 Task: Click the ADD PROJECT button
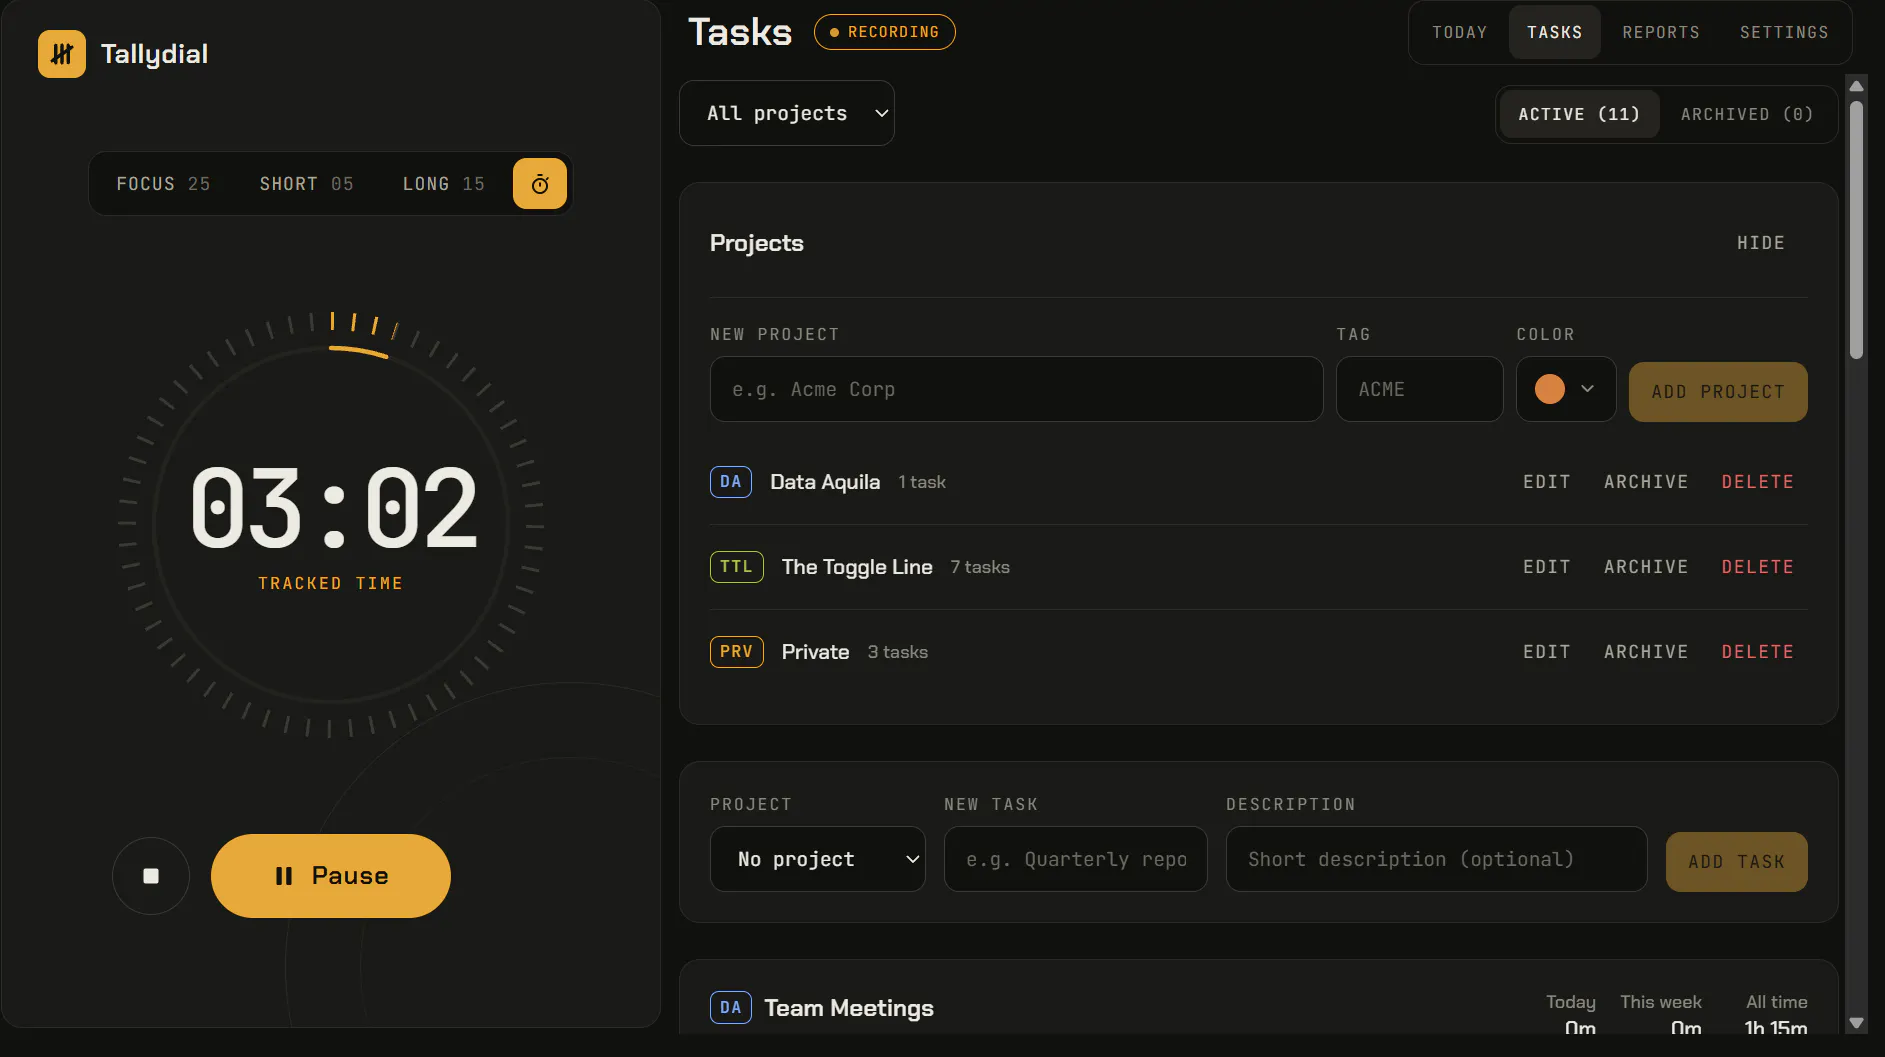click(x=1718, y=392)
